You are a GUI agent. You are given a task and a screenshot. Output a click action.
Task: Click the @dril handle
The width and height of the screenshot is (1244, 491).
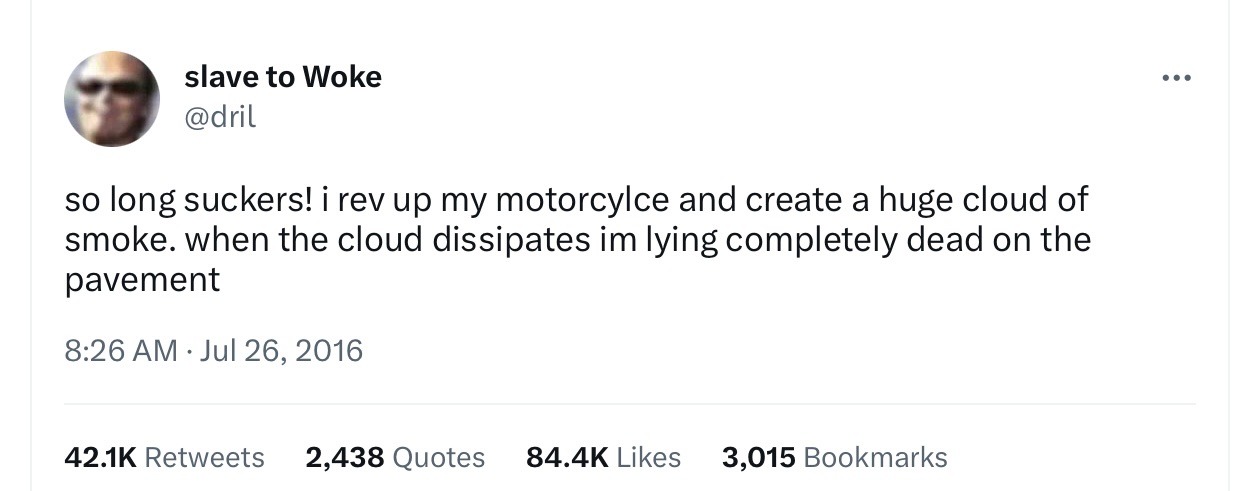[x=220, y=117]
